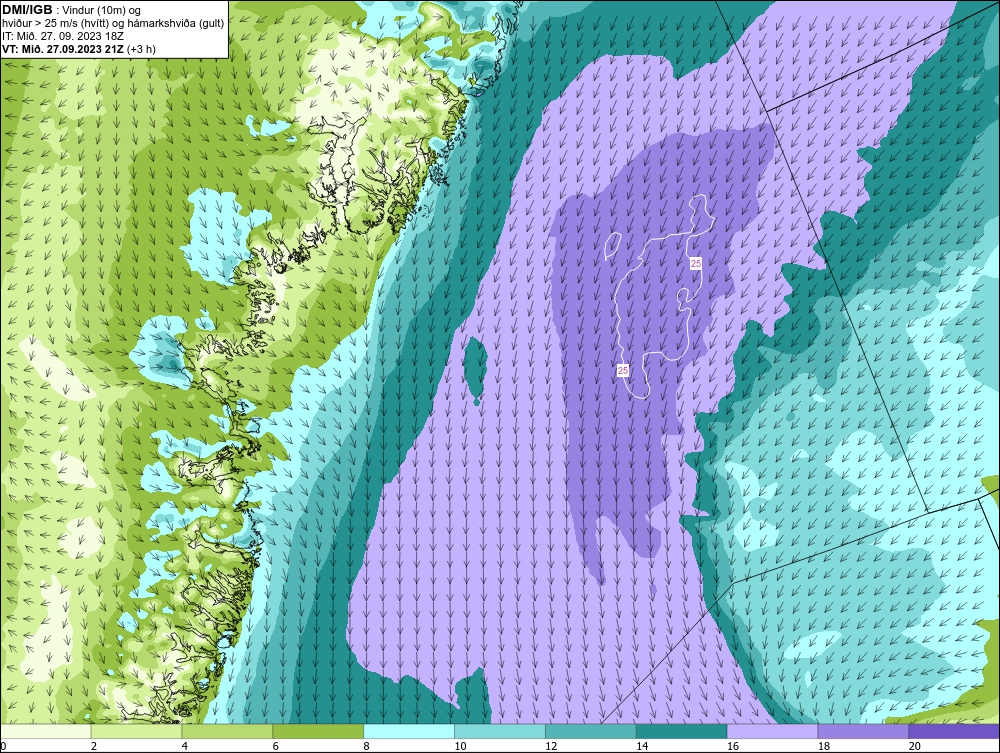Click the legend value "16"
This screenshot has width=1000, height=753.
733,746
